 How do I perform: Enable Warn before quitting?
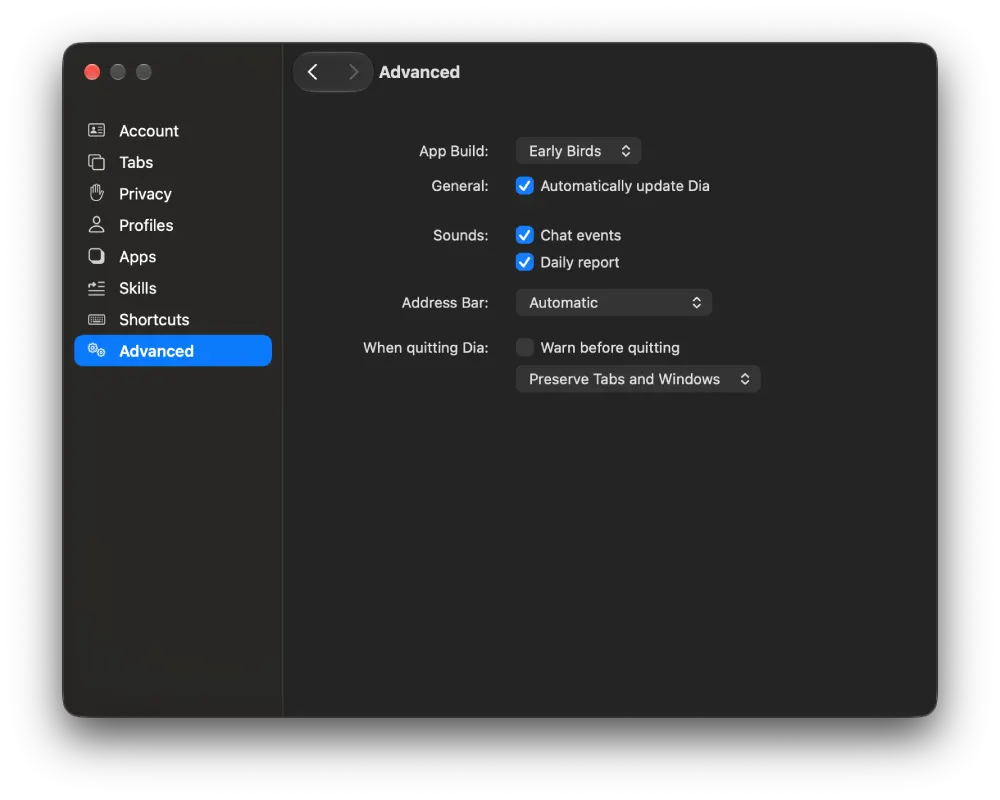tap(525, 347)
